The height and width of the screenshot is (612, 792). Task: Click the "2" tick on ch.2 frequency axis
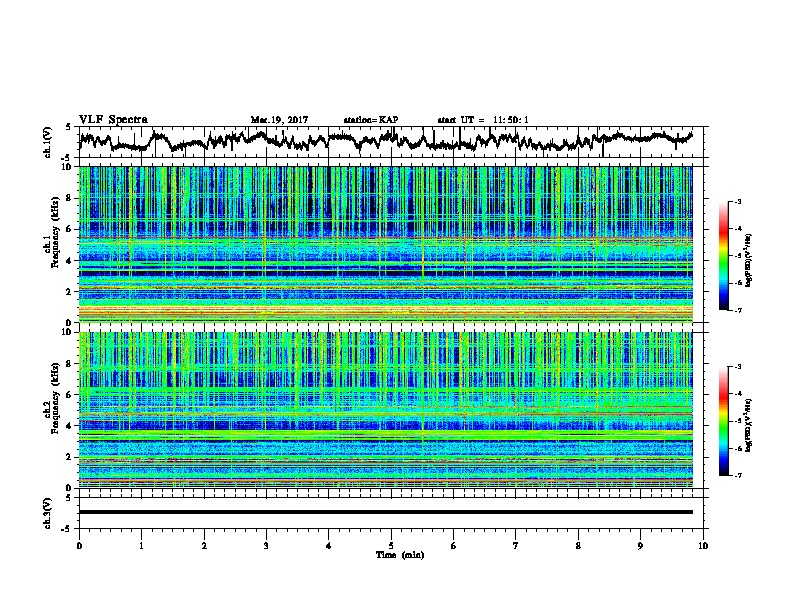(71, 457)
